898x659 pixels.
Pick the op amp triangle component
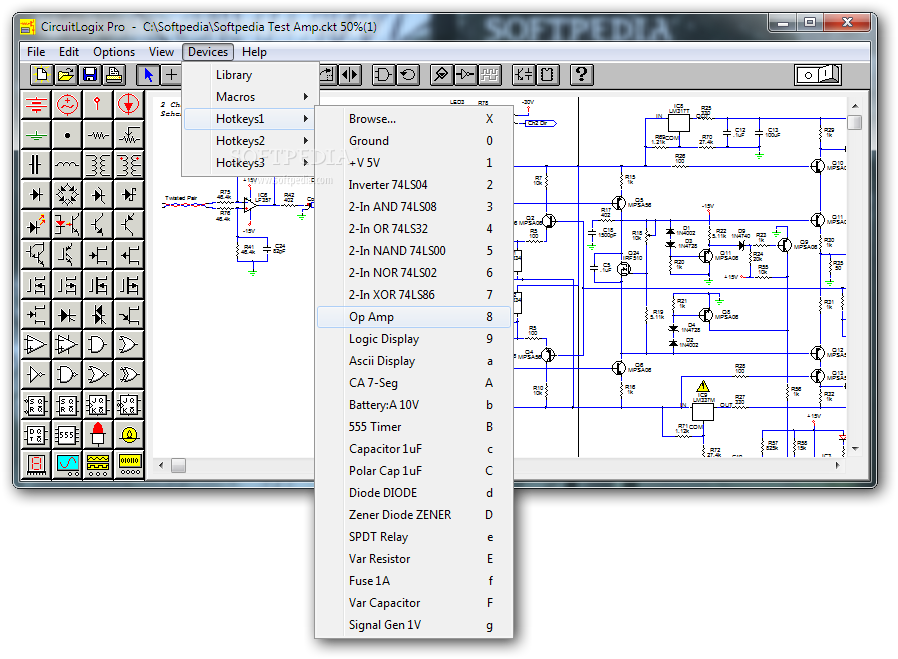[x=36, y=344]
